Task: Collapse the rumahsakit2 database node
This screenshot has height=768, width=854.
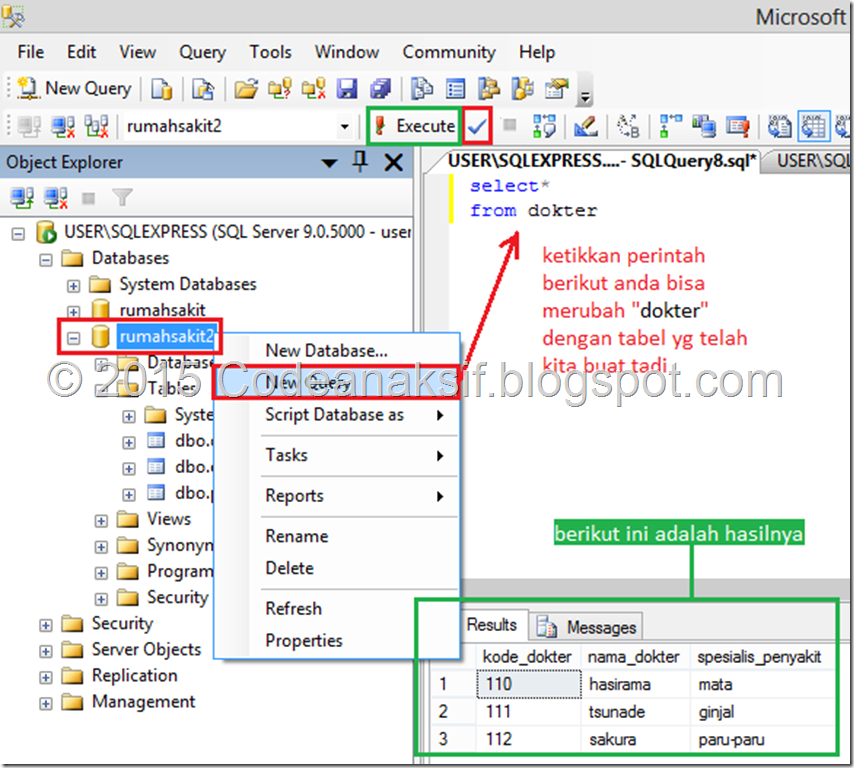Action: tap(74, 338)
